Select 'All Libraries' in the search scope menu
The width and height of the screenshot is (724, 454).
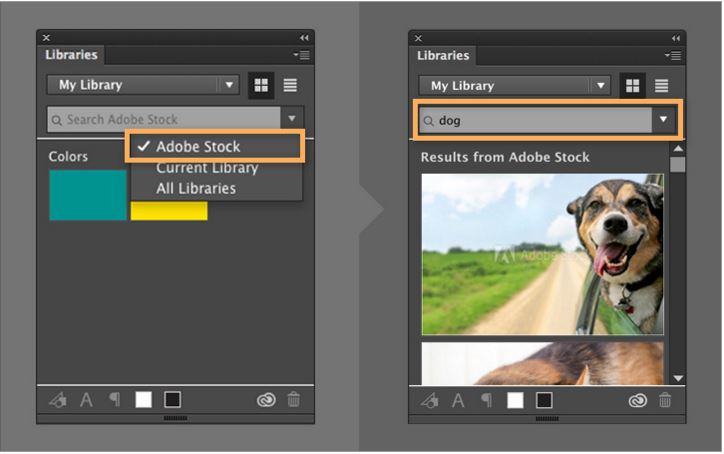195,188
